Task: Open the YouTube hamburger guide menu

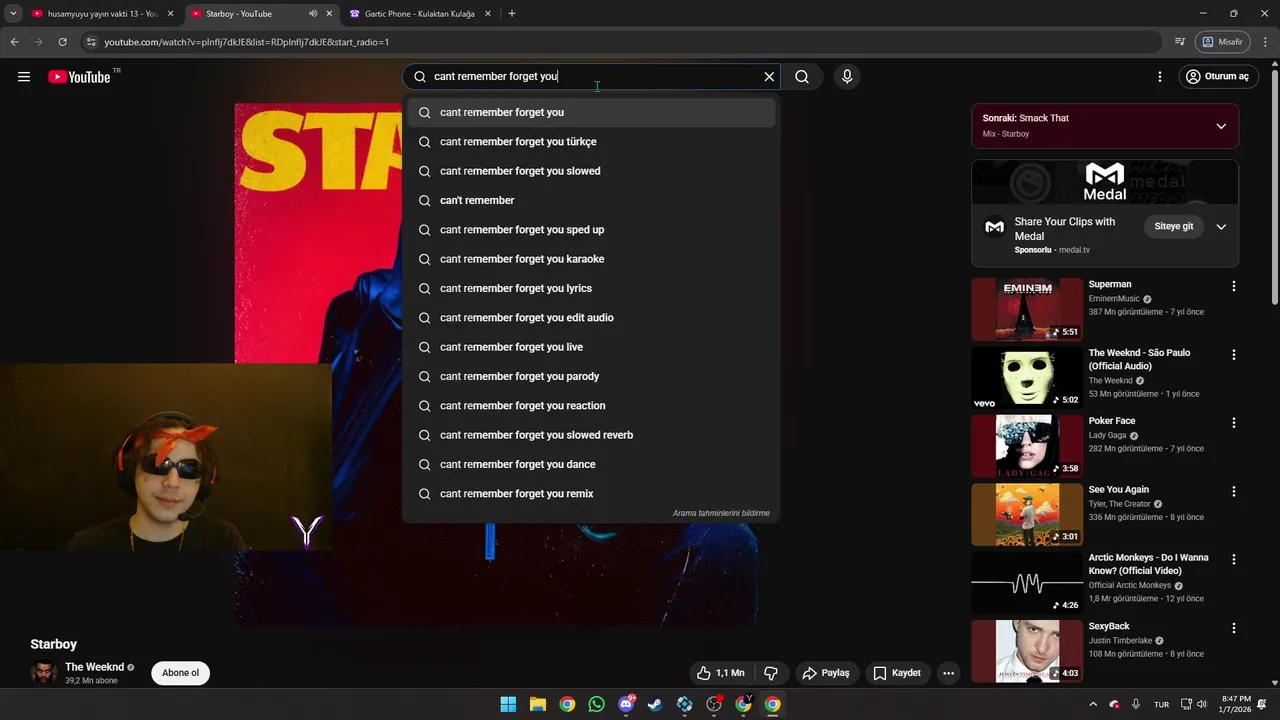Action: [24, 77]
